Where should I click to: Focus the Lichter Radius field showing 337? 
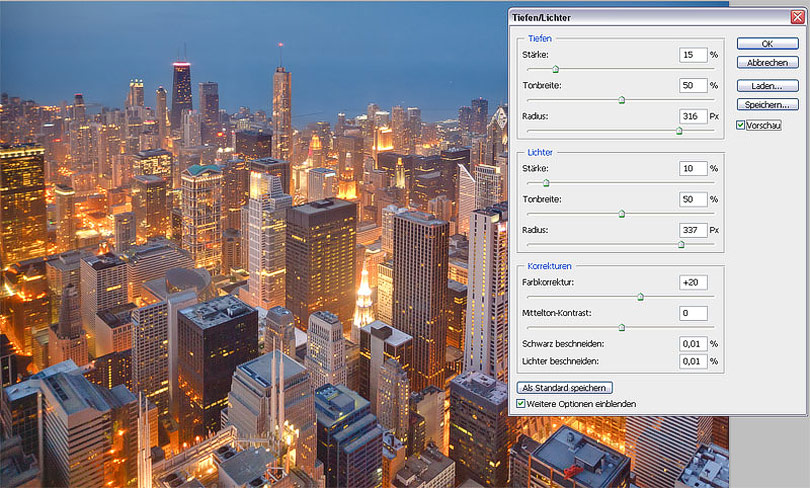pos(693,230)
